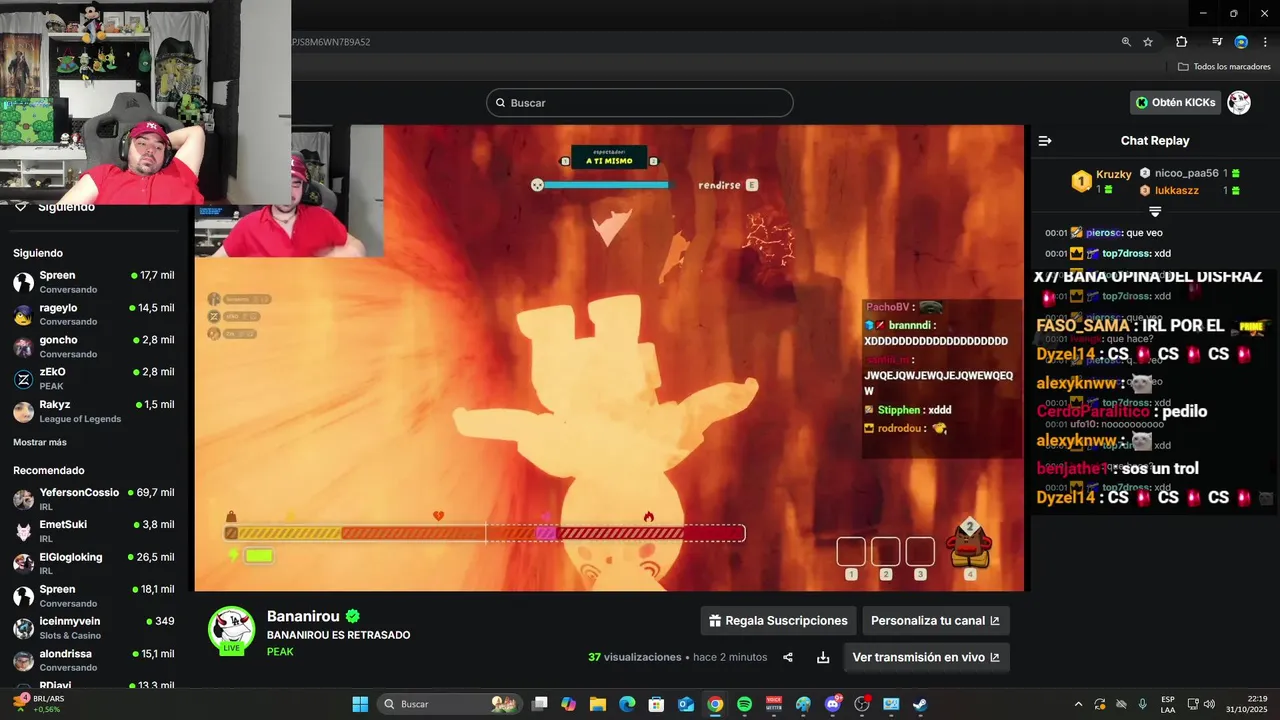Show hidden system tray icons
The width and height of the screenshot is (1280, 720).
(x=1078, y=704)
